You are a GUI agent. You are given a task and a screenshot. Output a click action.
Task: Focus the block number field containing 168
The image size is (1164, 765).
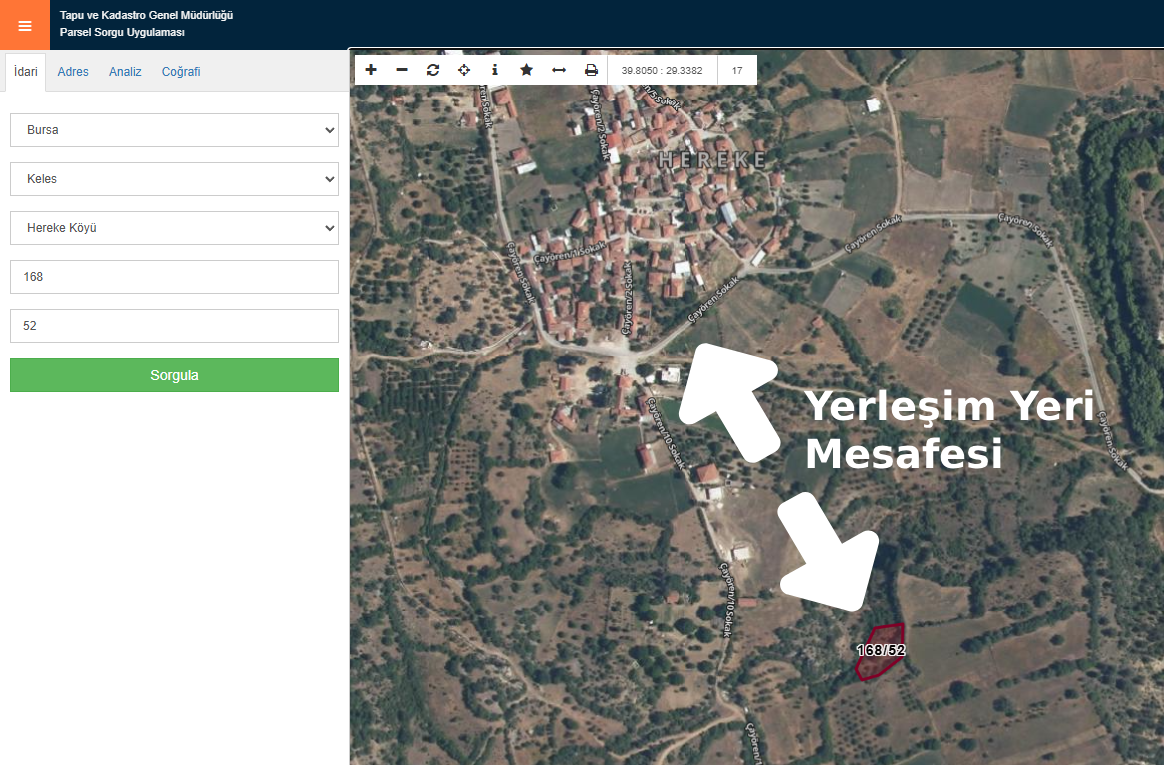174,277
